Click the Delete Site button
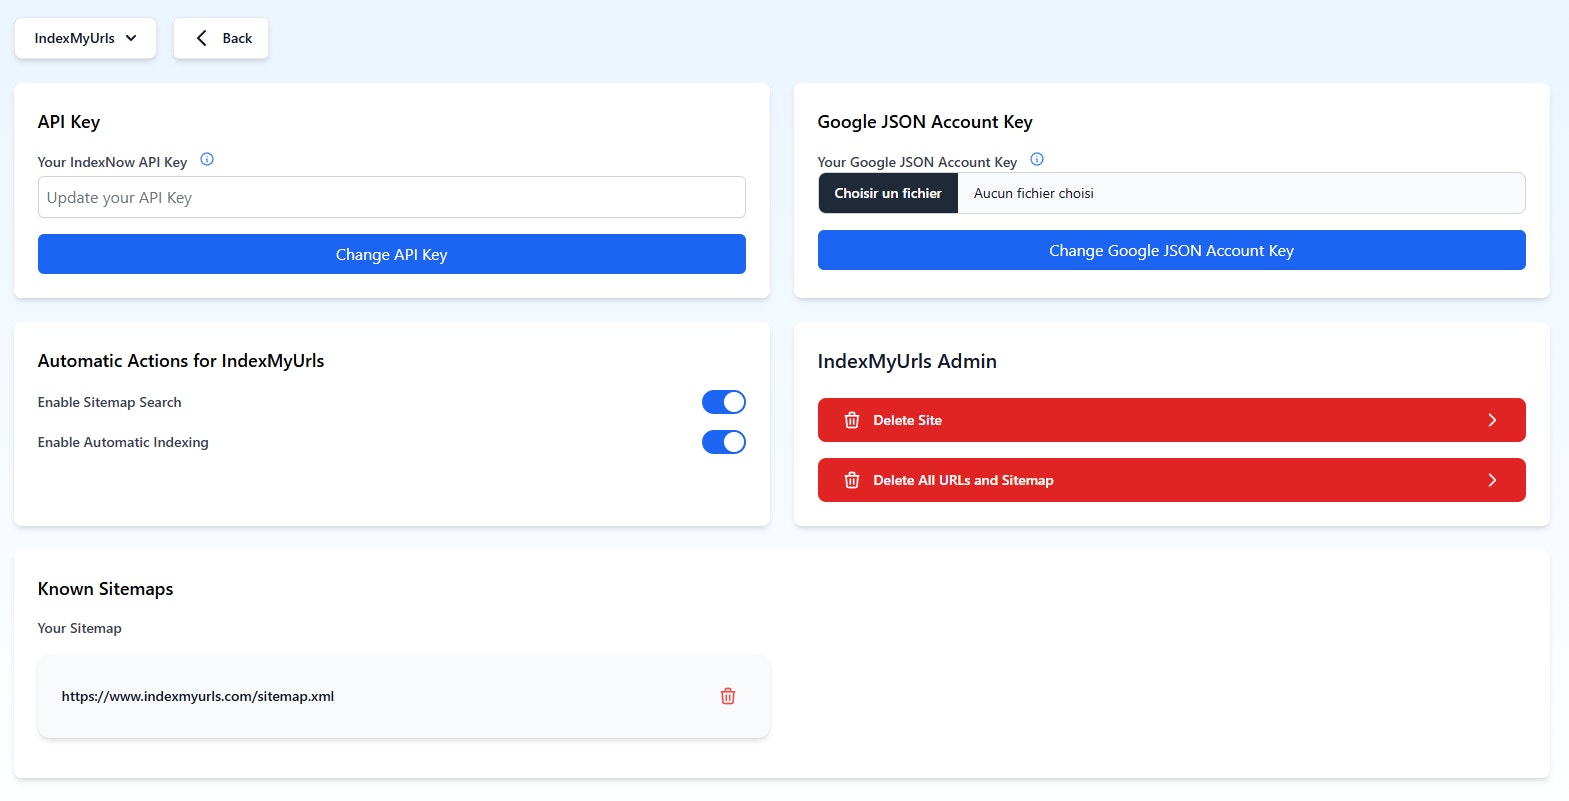The image size is (1569, 801). tap(1172, 420)
